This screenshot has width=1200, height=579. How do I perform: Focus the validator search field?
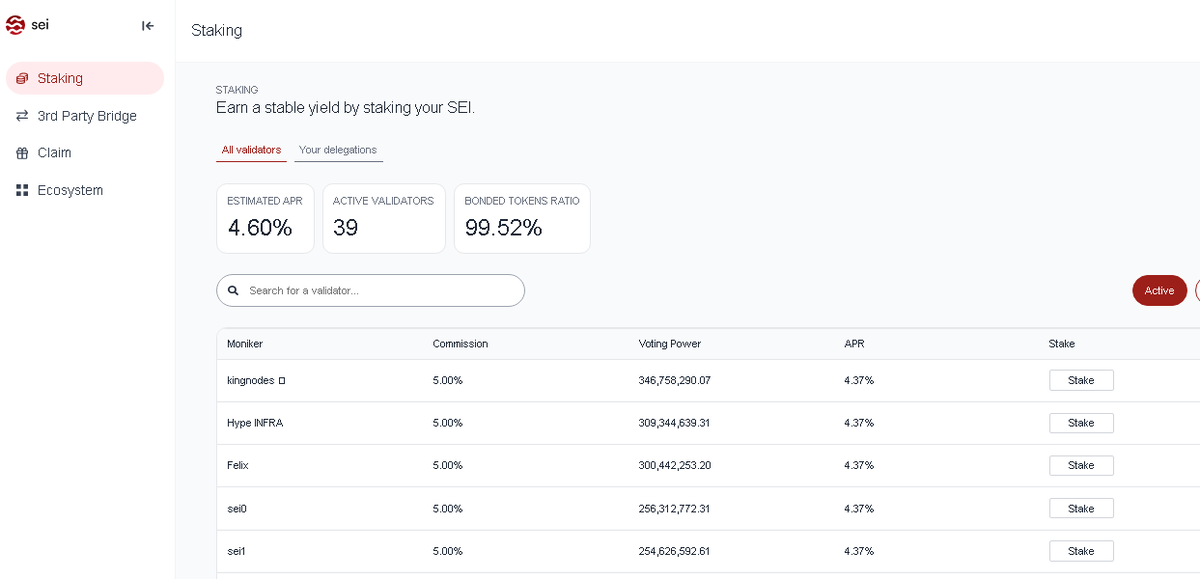point(370,290)
